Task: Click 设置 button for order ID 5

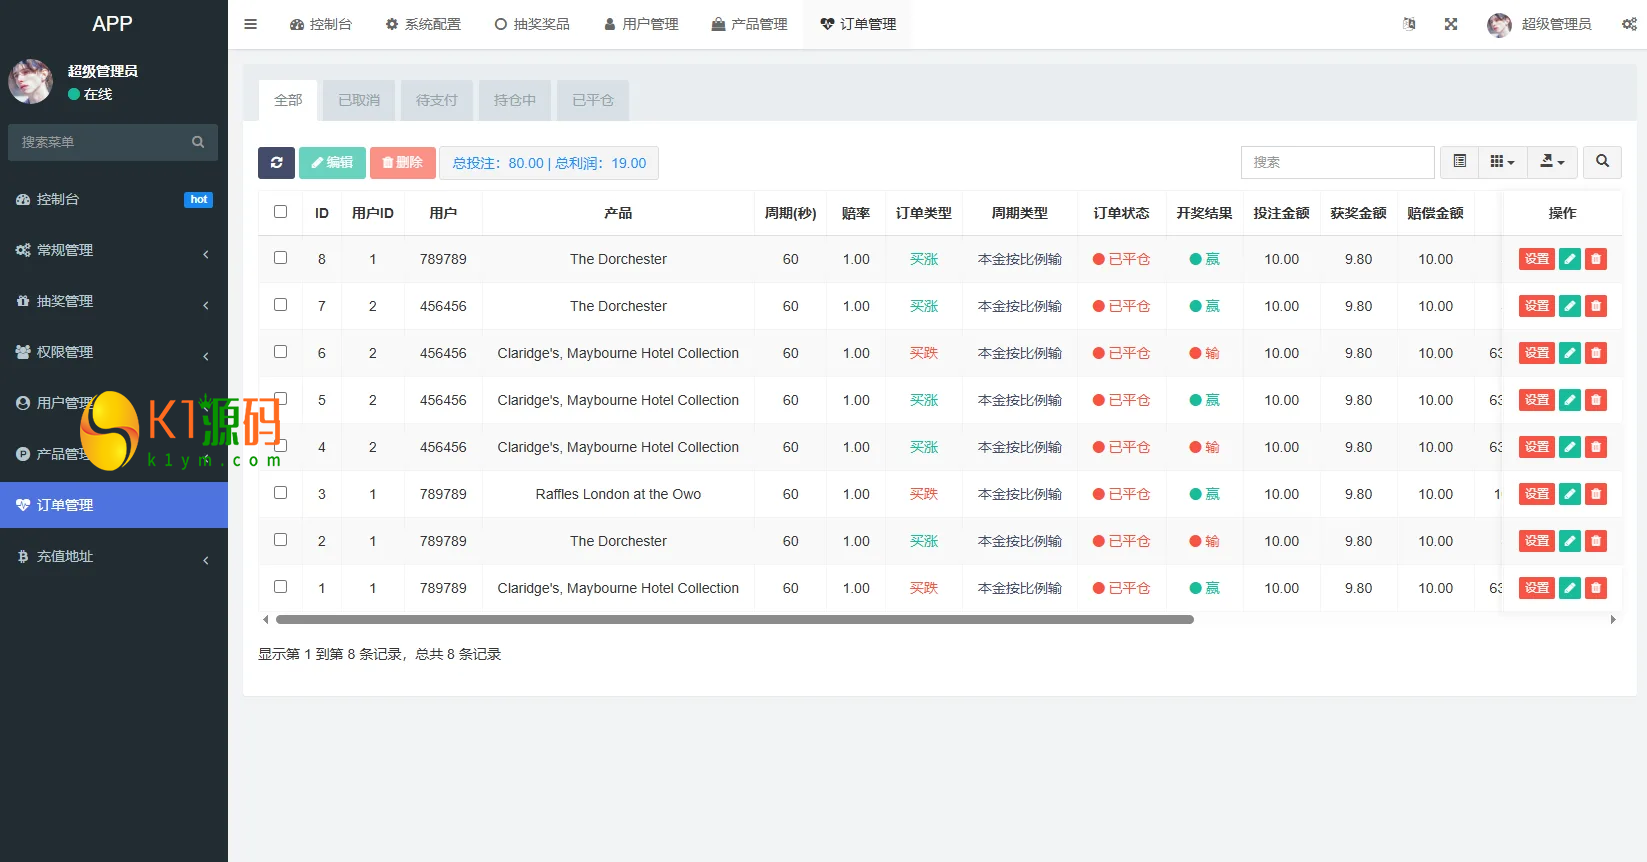Action: [1537, 400]
